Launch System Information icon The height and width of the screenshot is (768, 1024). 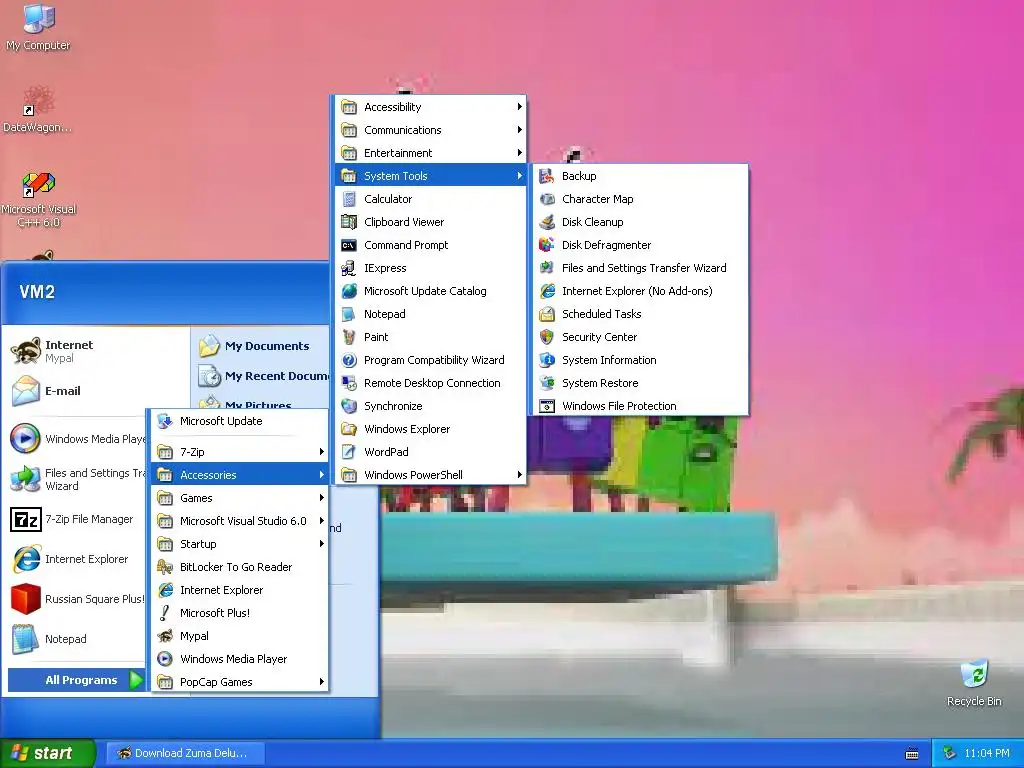(x=547, y=360)
